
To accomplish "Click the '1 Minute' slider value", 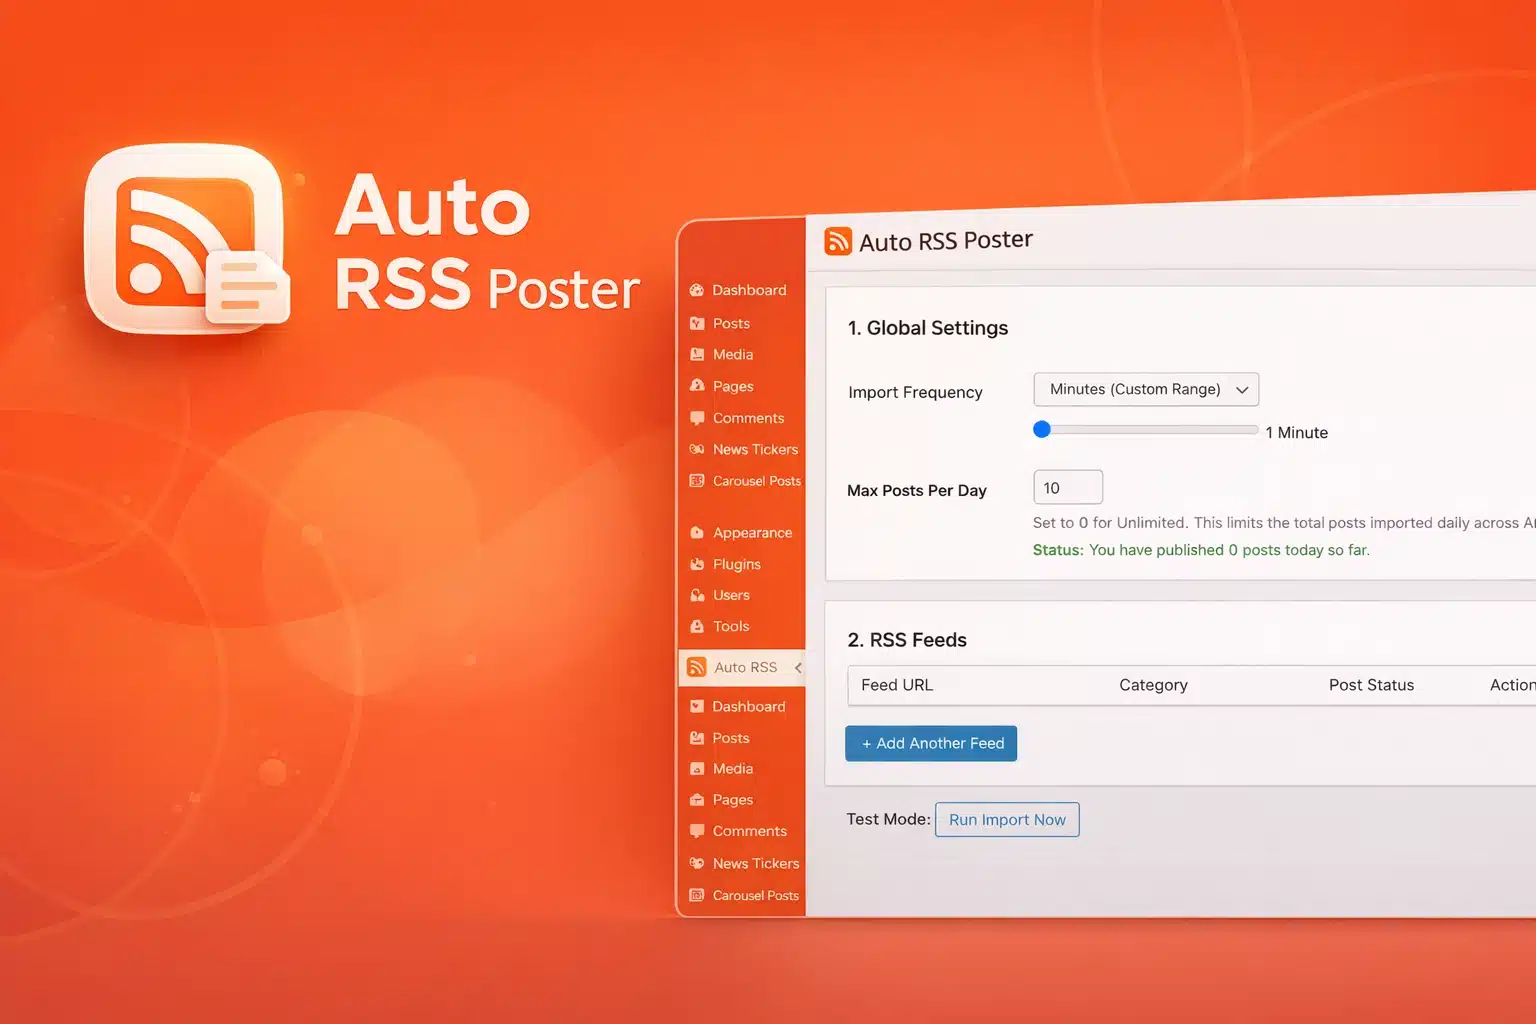I will tap(1297, 432).
